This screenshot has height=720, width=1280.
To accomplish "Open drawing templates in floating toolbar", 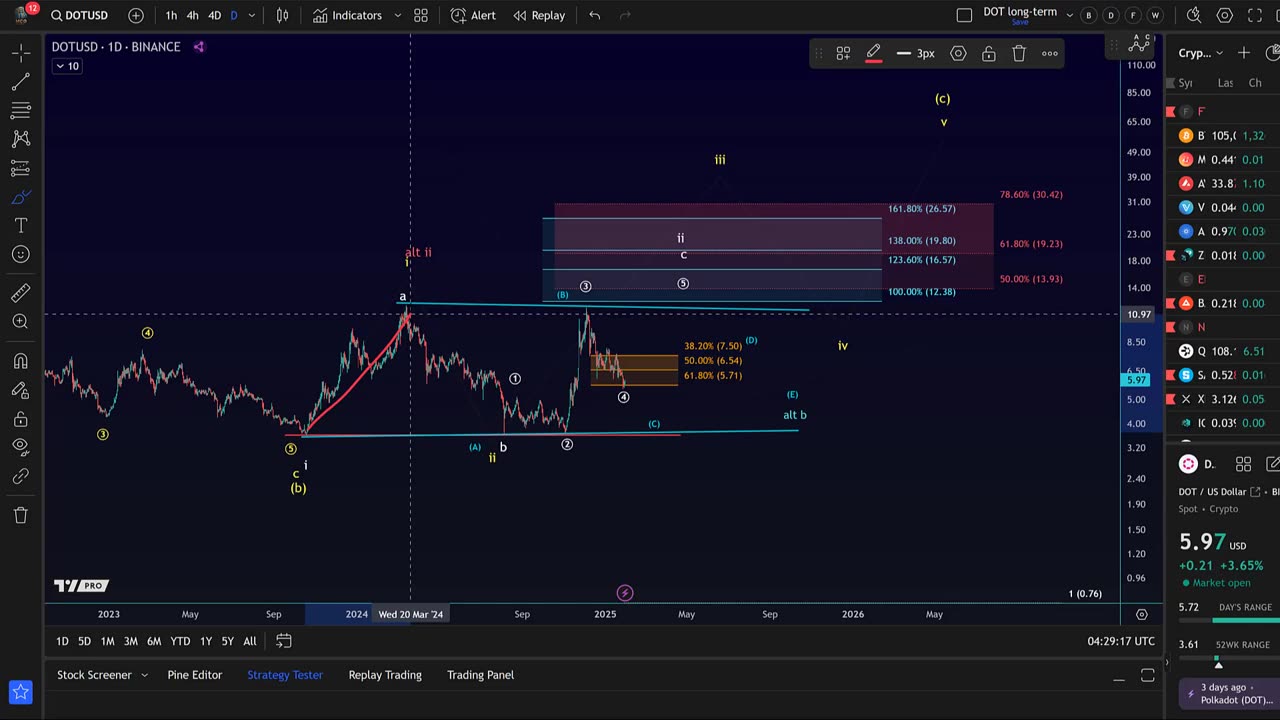I will (x=843, y=54).
